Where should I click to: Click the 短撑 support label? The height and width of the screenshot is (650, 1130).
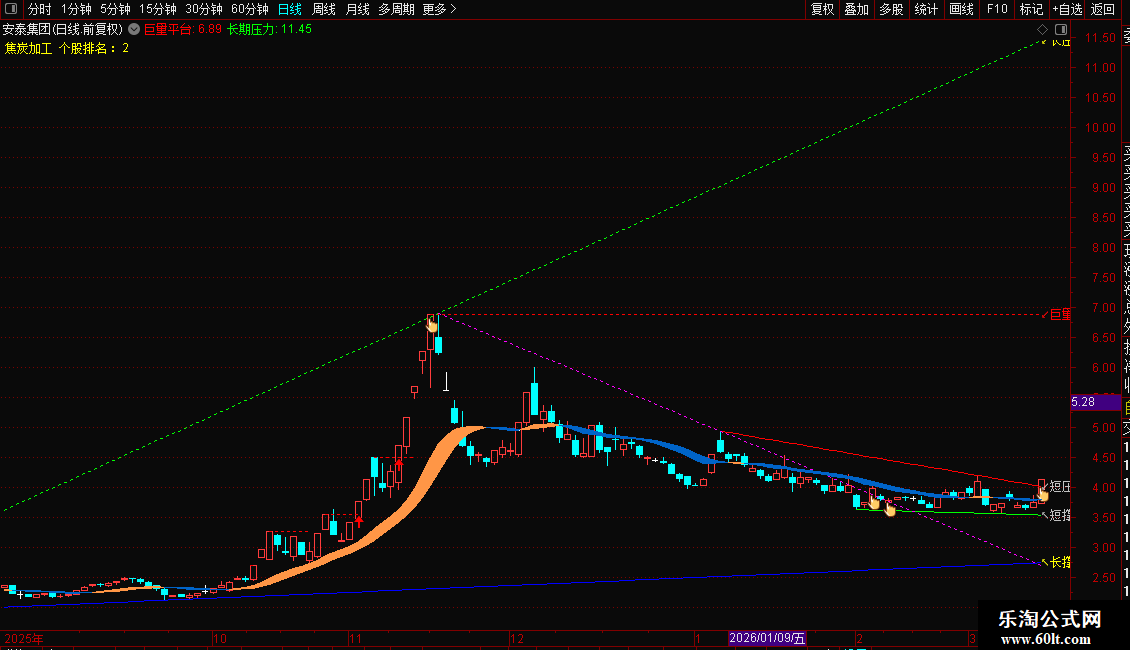coord(1060,515)
